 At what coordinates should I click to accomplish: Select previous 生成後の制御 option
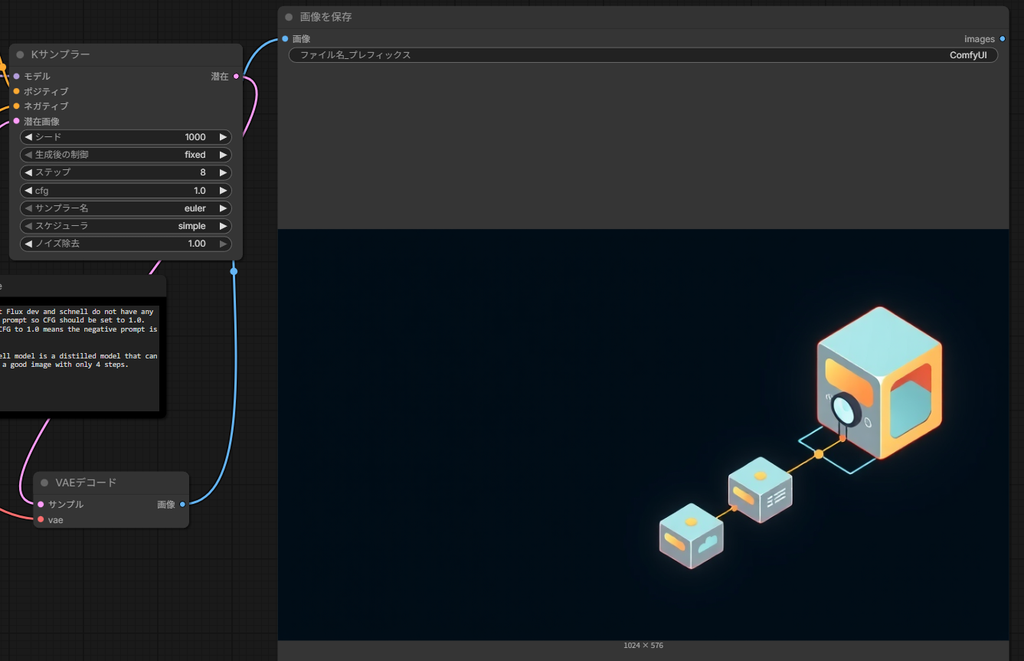click(x=28, y=155)
